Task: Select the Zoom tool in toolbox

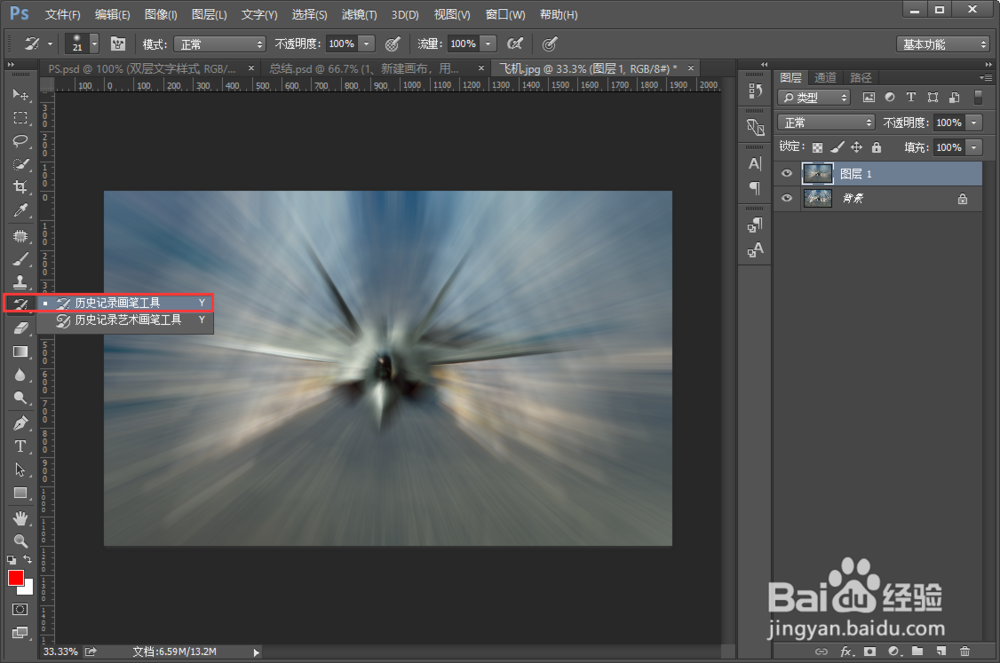Action: pos(20,541)
